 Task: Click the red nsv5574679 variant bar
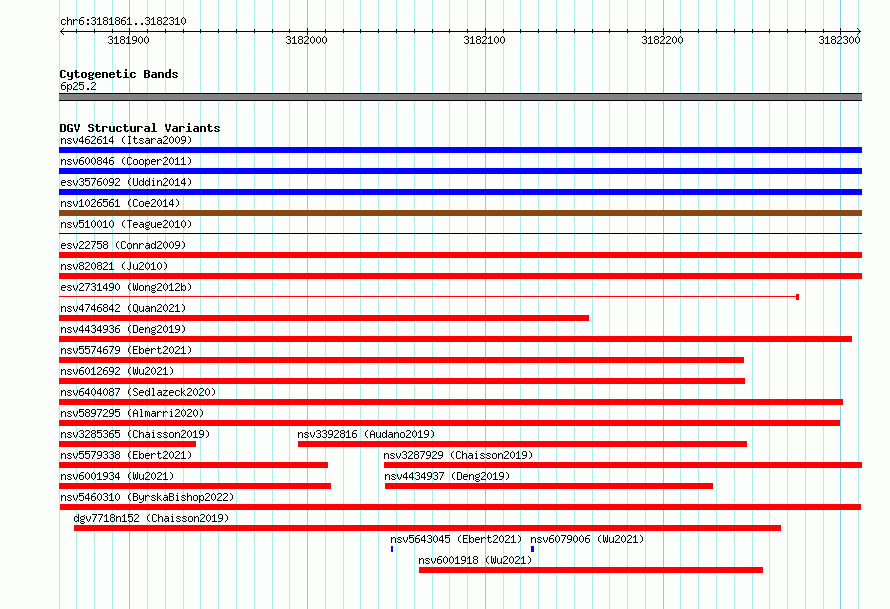401,360
